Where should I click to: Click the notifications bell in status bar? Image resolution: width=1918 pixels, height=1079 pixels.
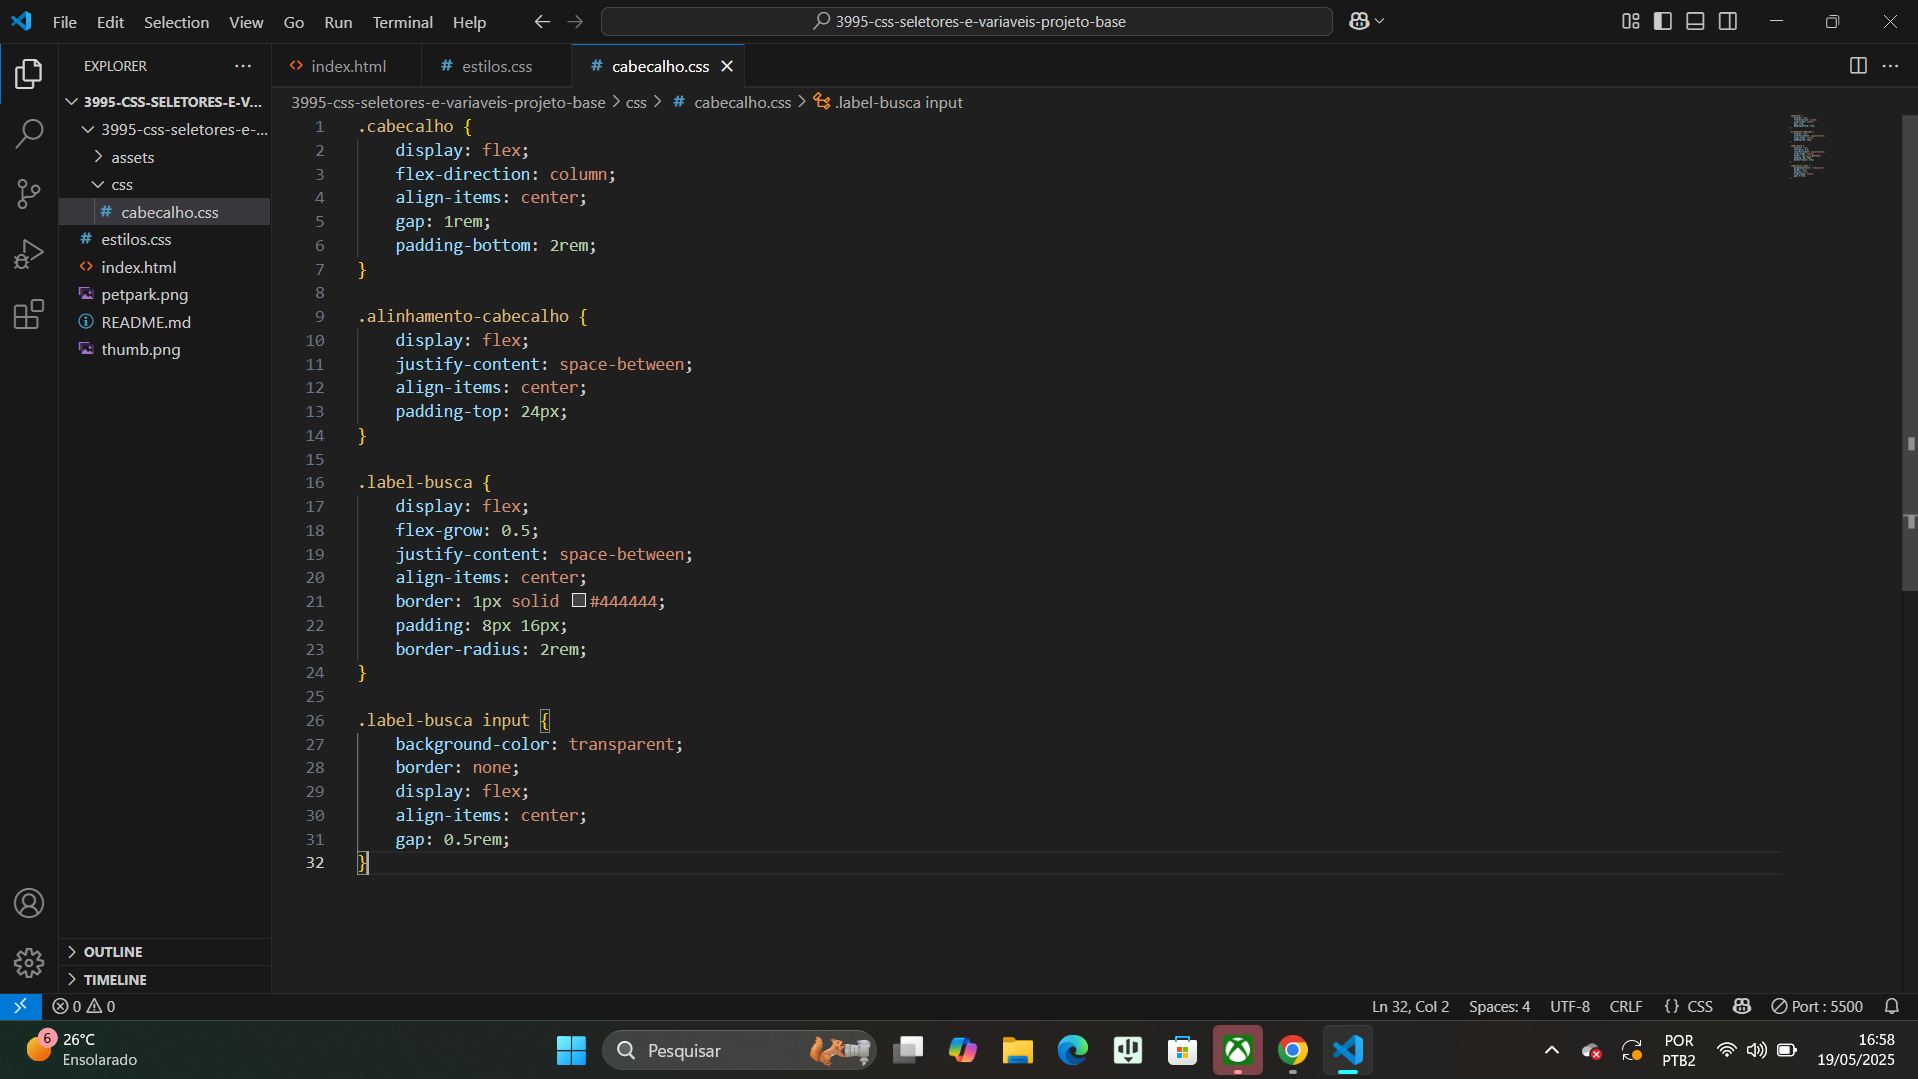(x=1892, y=1006)
